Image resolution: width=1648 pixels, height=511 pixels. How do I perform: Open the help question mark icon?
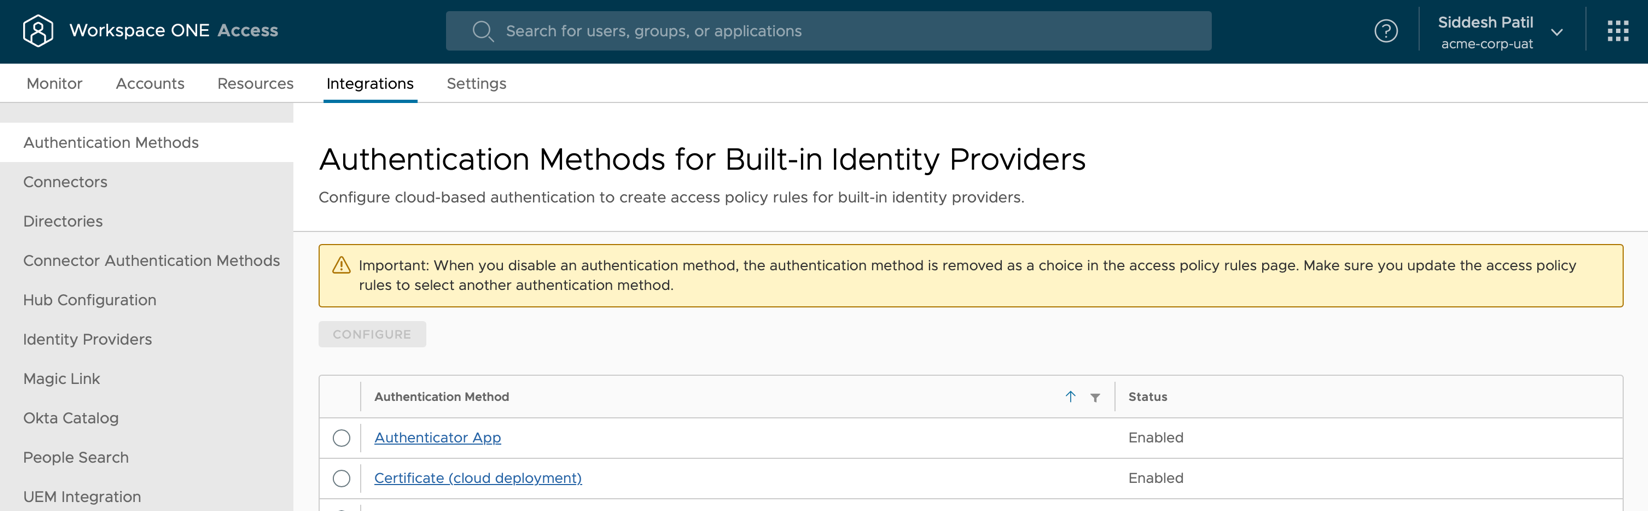pos(1385,31)
